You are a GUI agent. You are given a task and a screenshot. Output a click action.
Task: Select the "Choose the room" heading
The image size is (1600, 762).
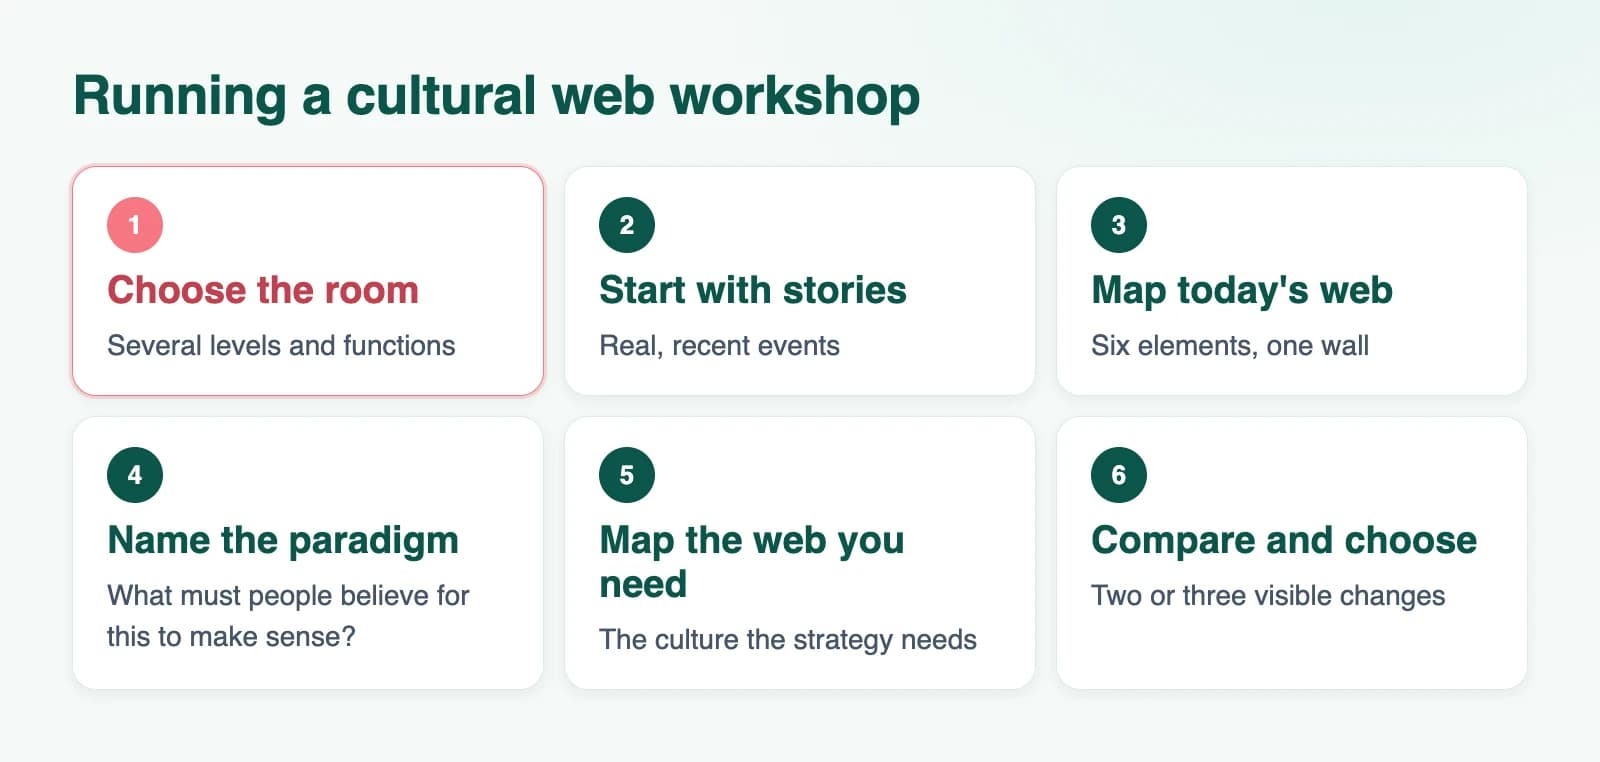click(x=263, y=290)
